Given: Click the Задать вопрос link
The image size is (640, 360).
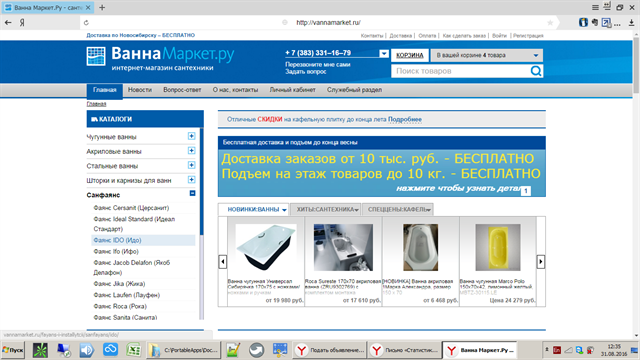Looking at the screenshot, I should 305,72.
